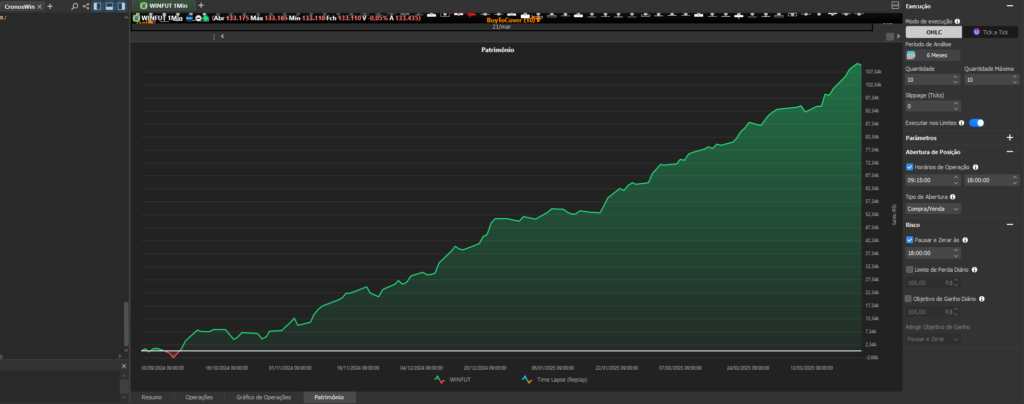1024x404 pixels.
Task: Collapse the Abertura de Posição section
Action: click(x=1010, y=151)
